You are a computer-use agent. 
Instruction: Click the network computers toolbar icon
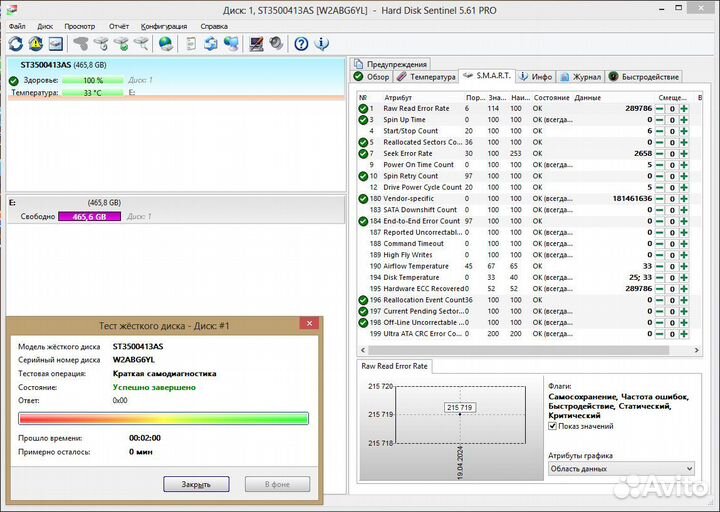tap(231, 44)
